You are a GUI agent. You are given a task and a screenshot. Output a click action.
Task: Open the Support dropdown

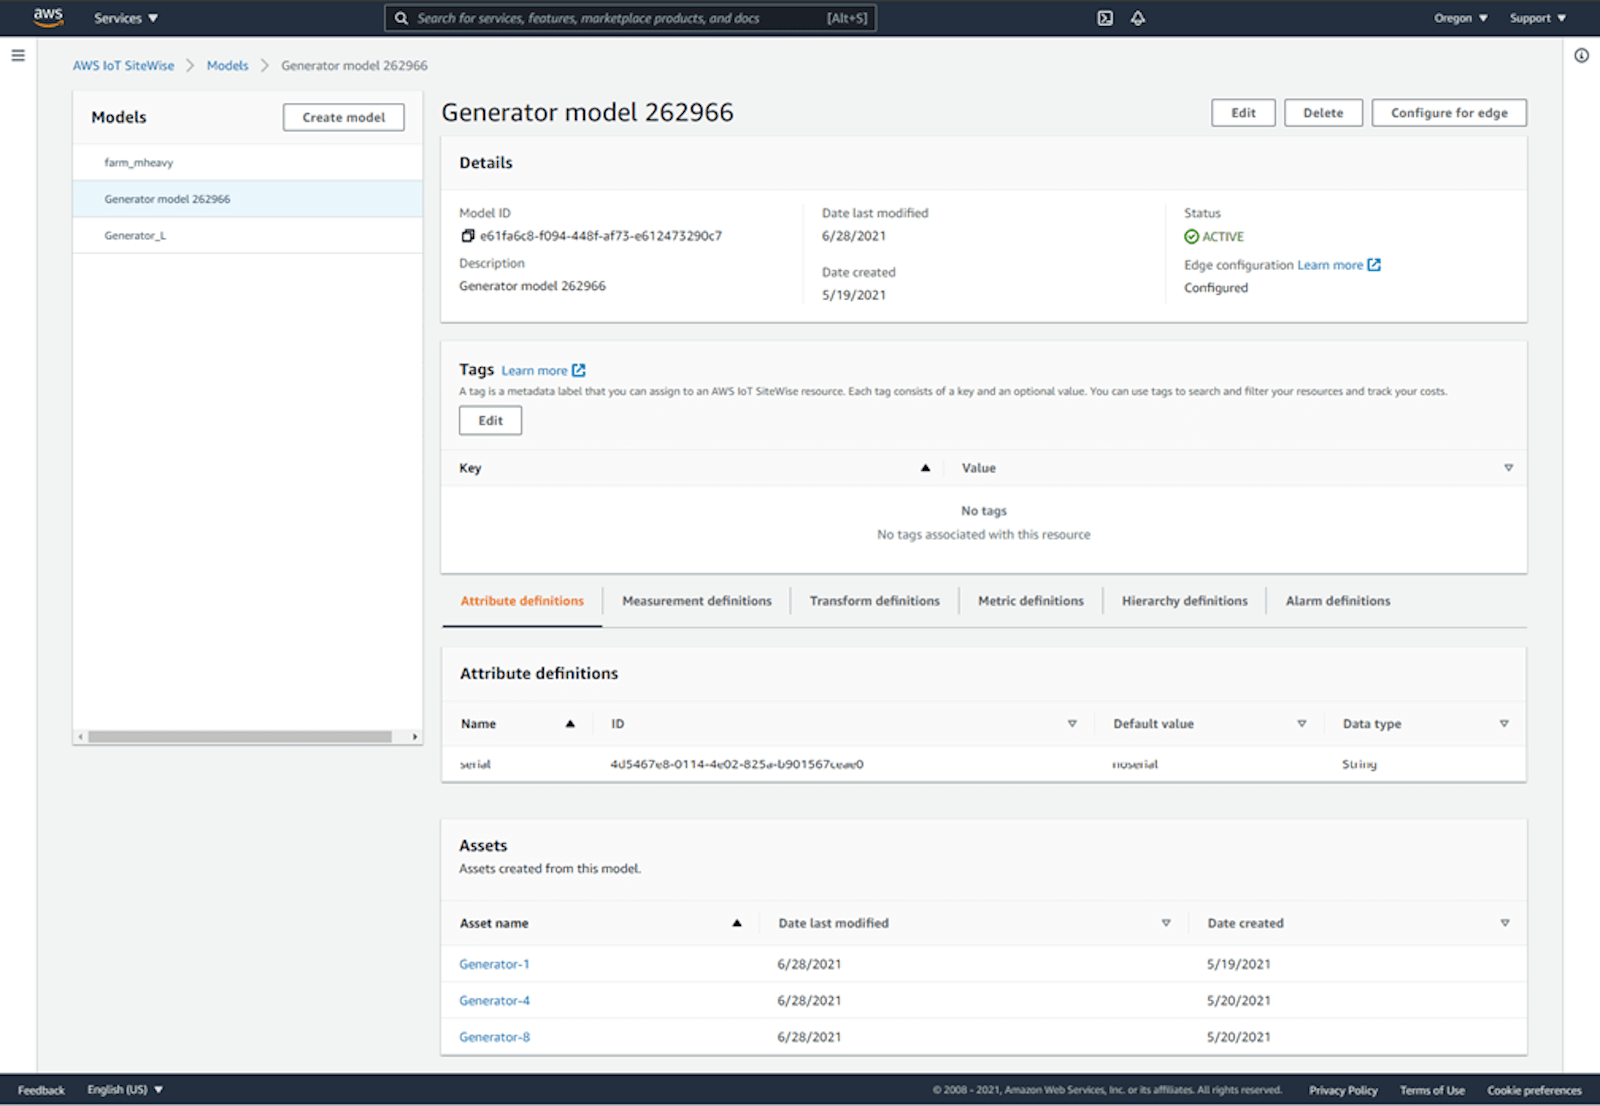tap(1538, 18)
